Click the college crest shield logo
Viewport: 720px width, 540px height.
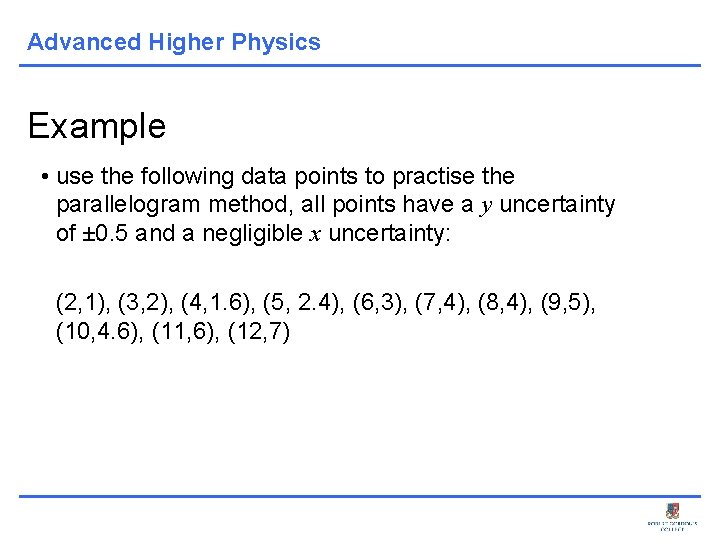click(671, 509)
